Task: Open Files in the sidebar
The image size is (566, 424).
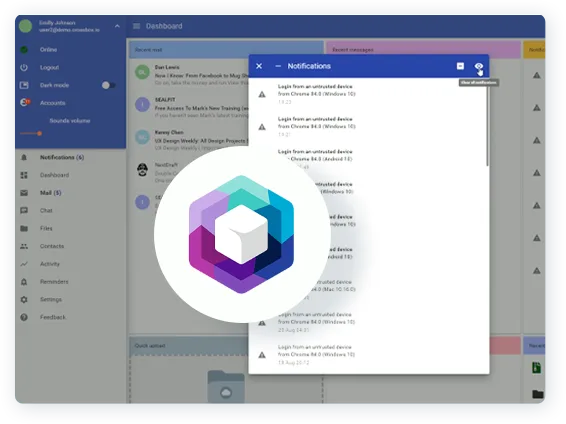Action: 46,228
